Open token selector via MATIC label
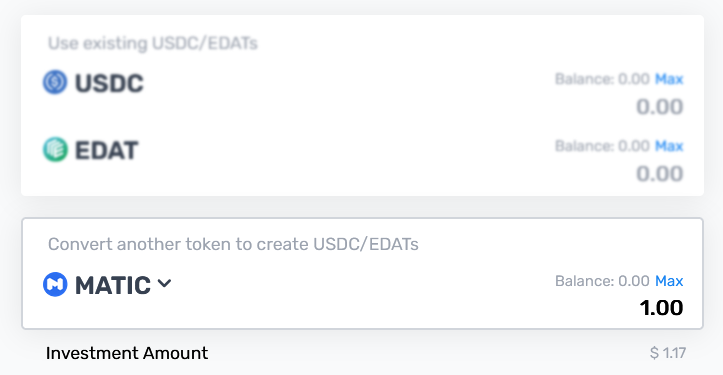 coord(113,285)
